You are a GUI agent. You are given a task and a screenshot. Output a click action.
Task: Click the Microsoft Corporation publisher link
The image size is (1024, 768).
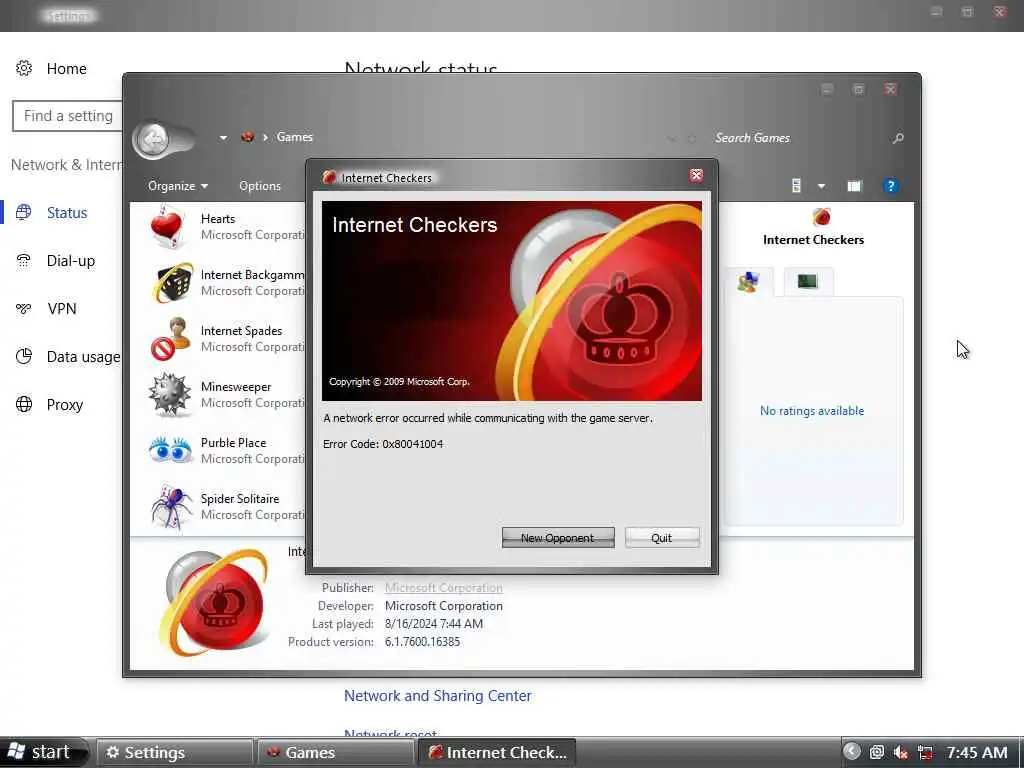pos(443,588)
